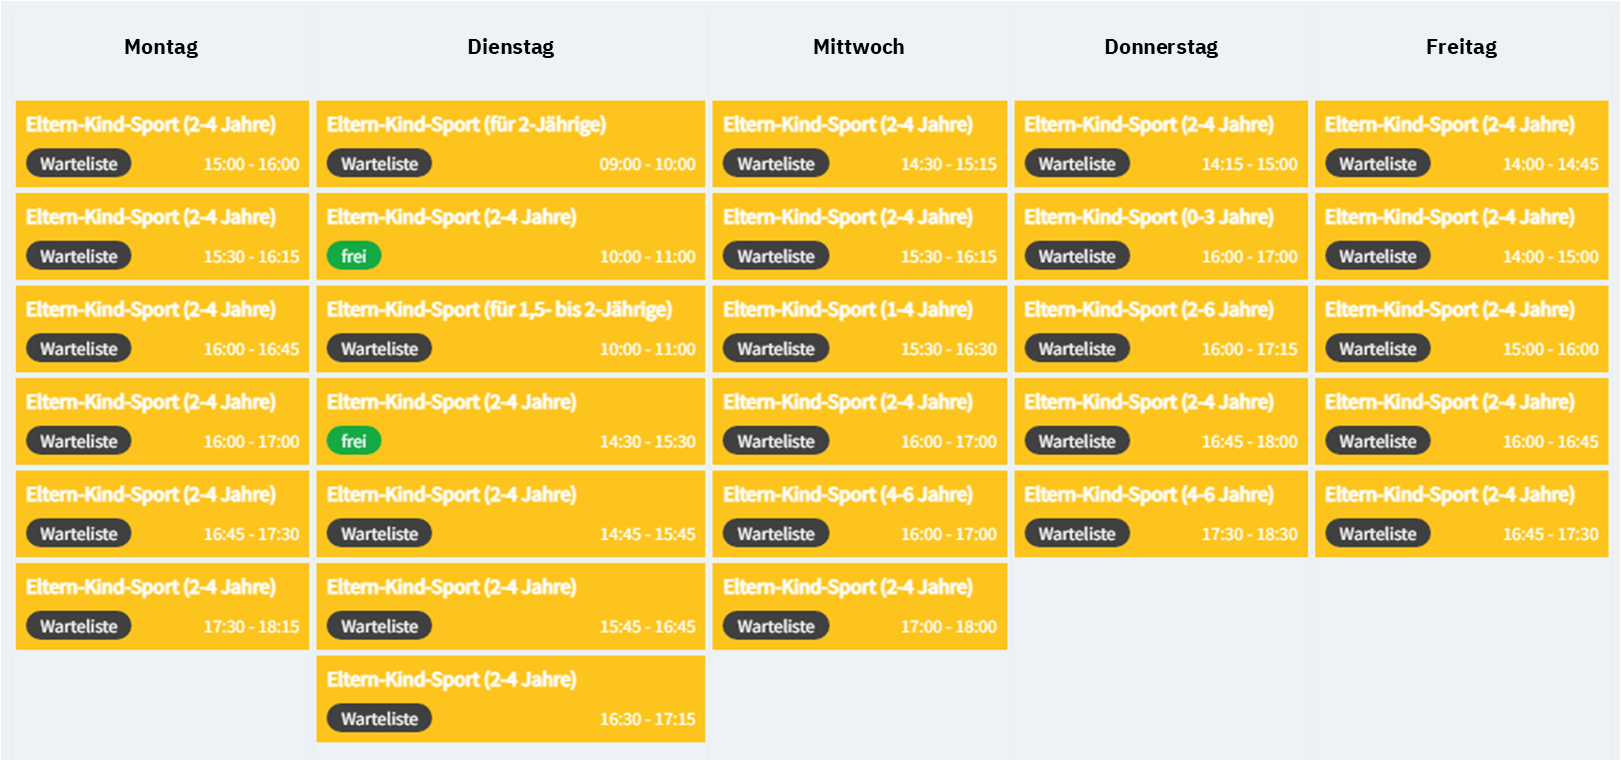Click the frei badge on Tuesday's 14:30 - 15:30 course

coord(353,441)
